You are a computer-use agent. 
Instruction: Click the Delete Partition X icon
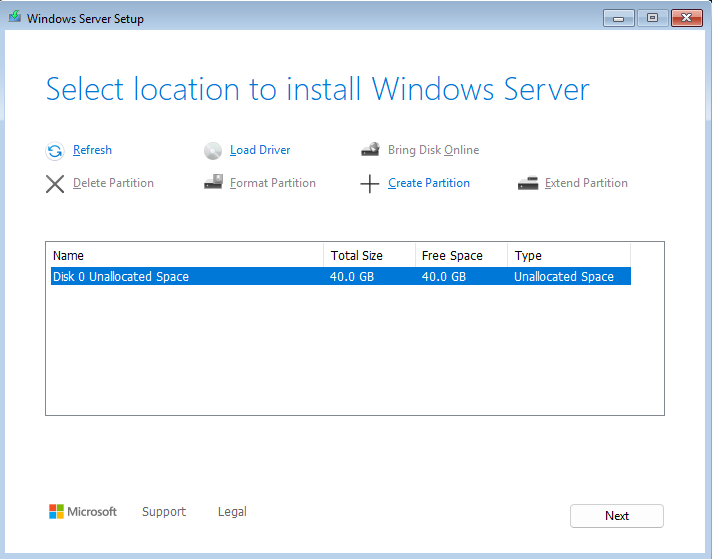point(55,184)
